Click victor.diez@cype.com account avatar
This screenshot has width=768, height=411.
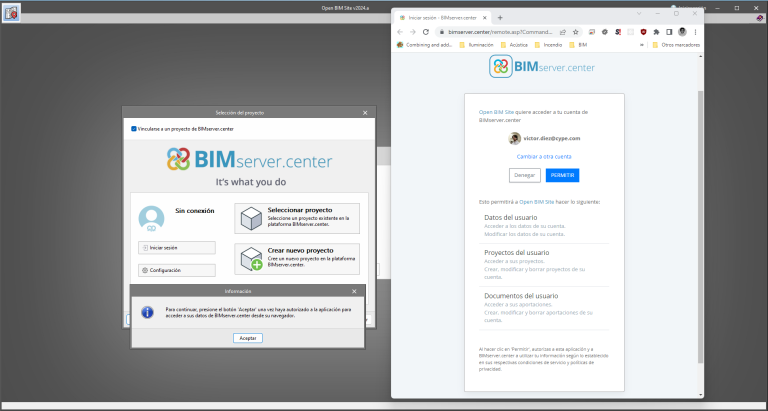coord(514,139)
